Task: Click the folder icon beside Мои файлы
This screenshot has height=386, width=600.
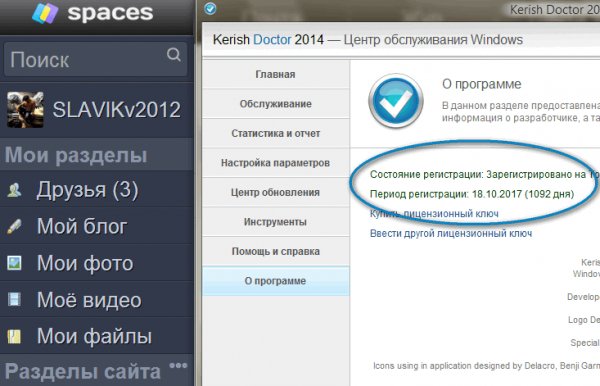Action: [14, 336]
